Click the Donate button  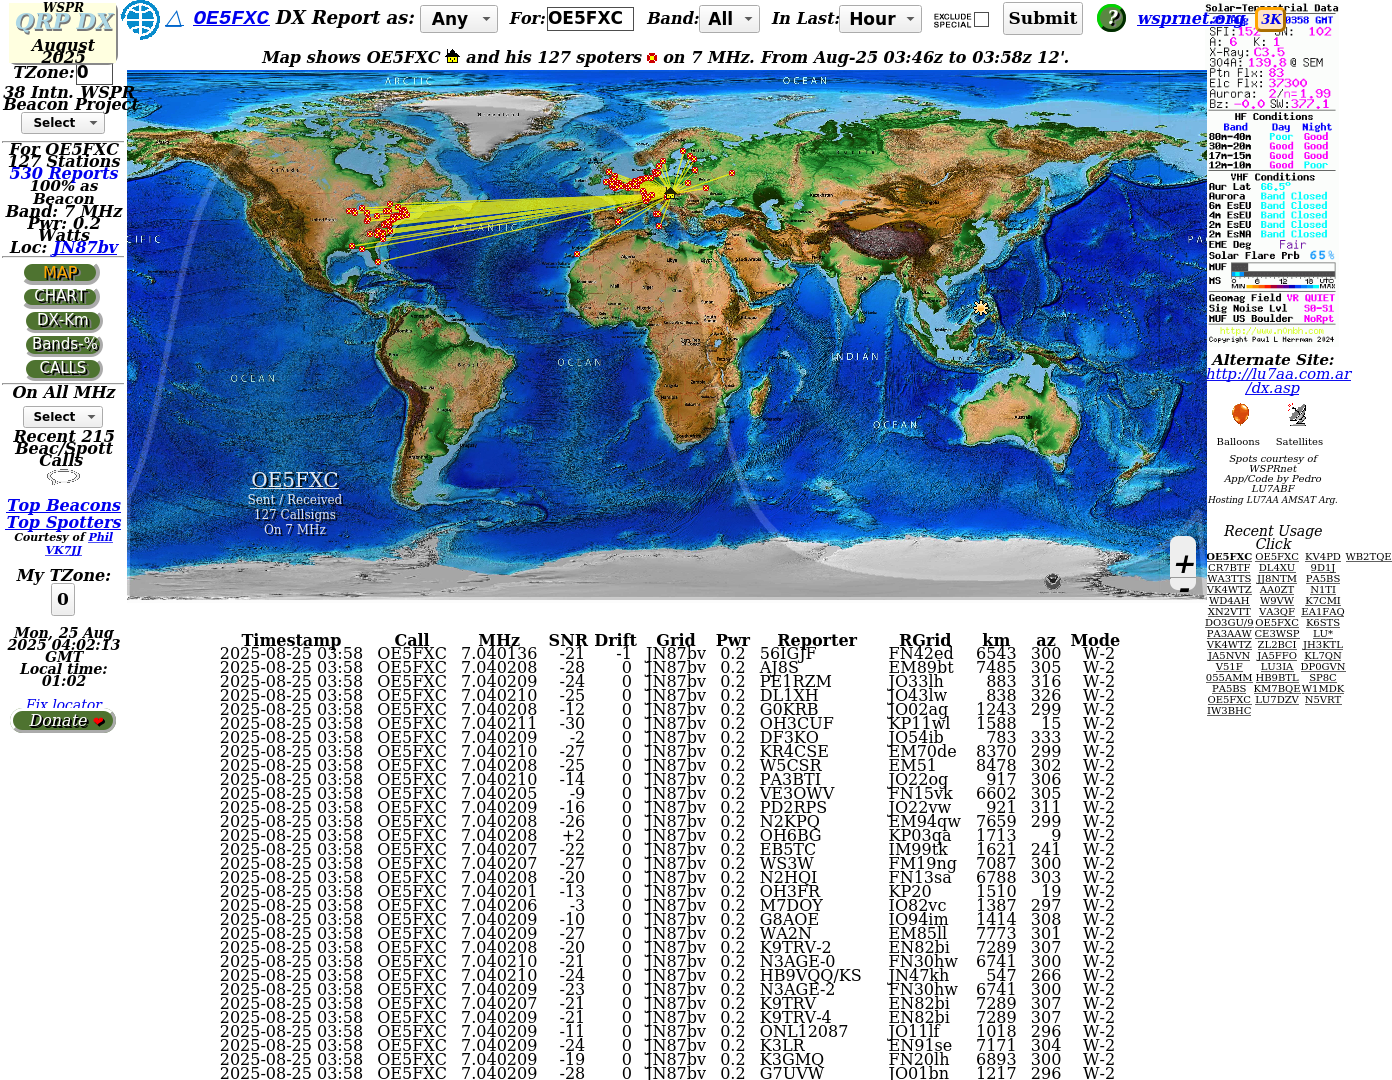(x=64, y=721)
